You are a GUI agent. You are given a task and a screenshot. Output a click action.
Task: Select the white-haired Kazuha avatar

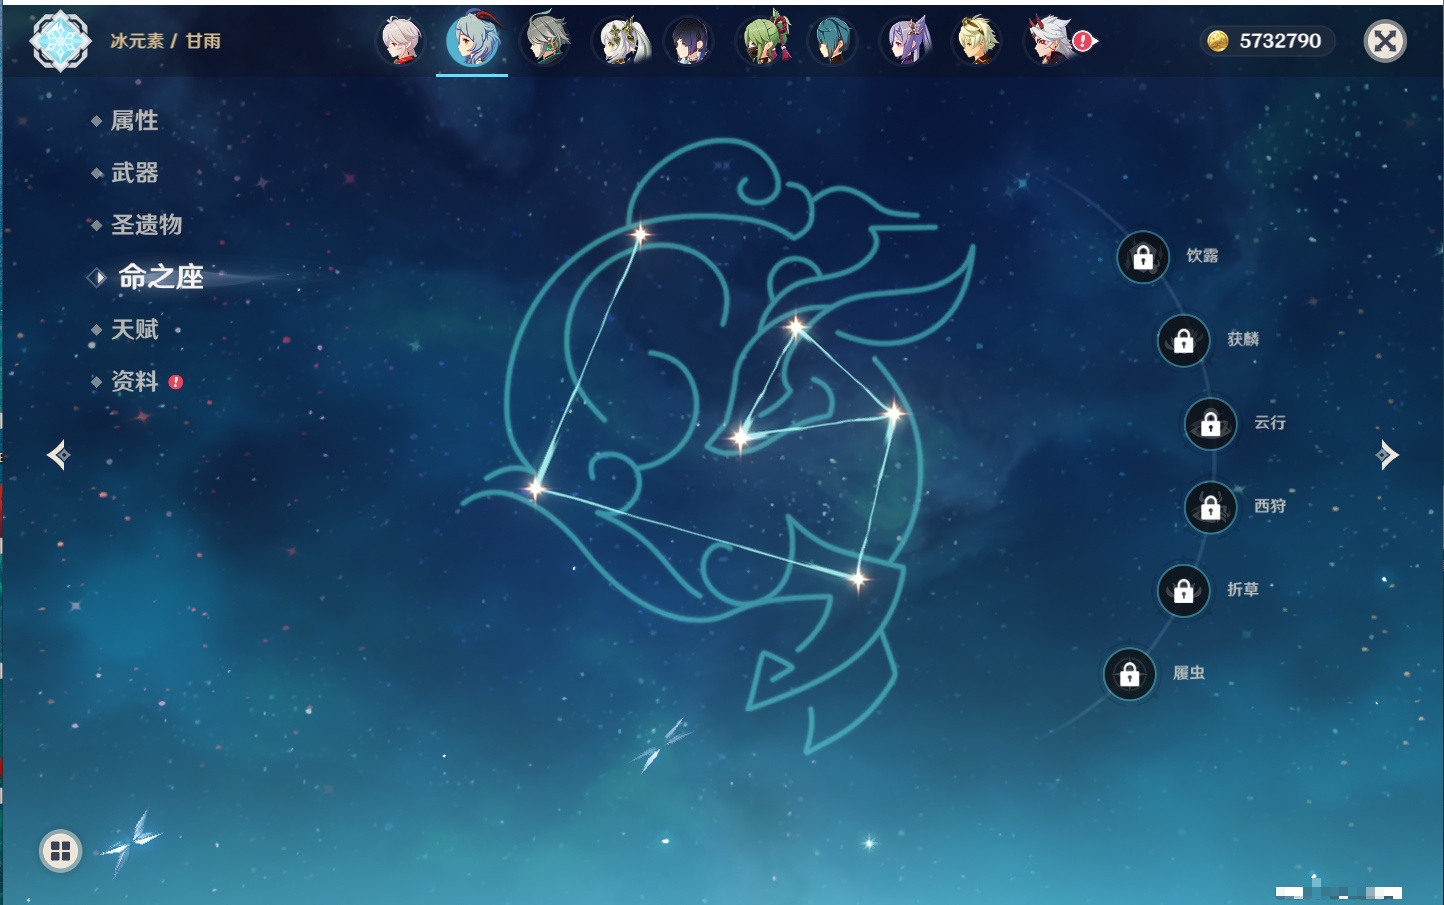coord(401,41)
